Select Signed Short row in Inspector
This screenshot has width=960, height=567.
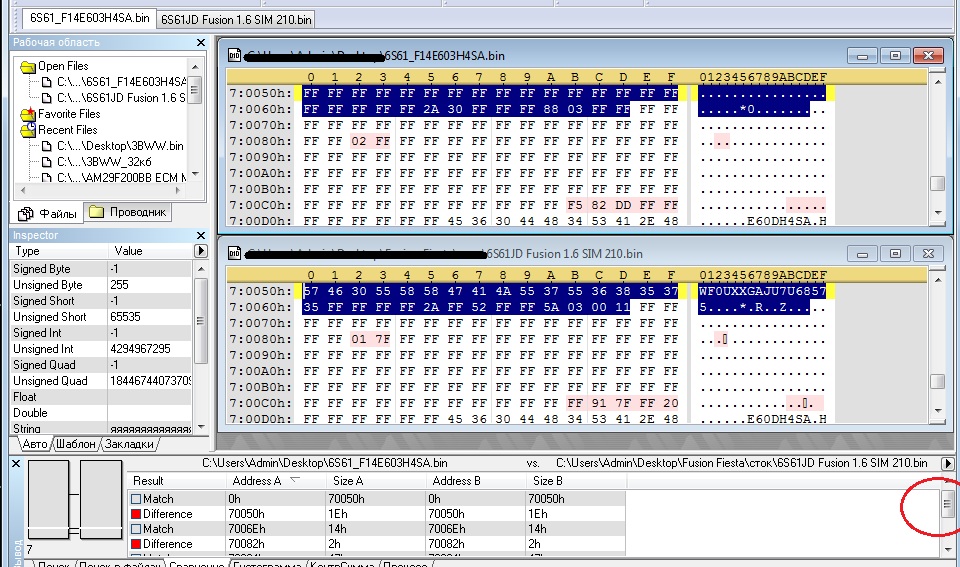click(x=101, y=301)
